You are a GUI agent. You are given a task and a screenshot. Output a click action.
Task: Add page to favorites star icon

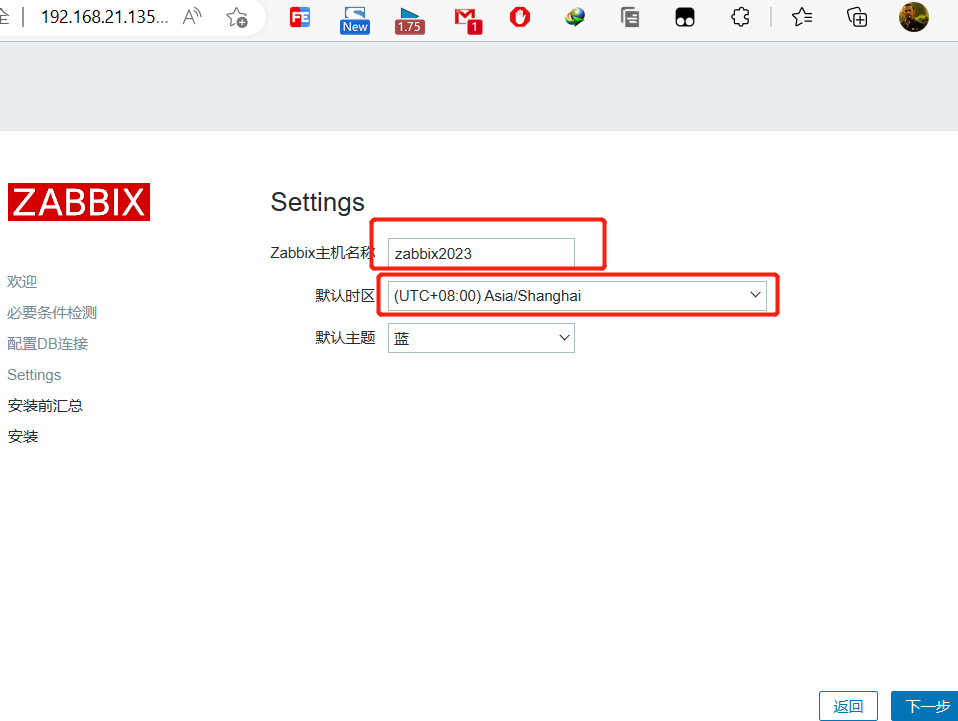pyautogui.click(x=236, y=17)
